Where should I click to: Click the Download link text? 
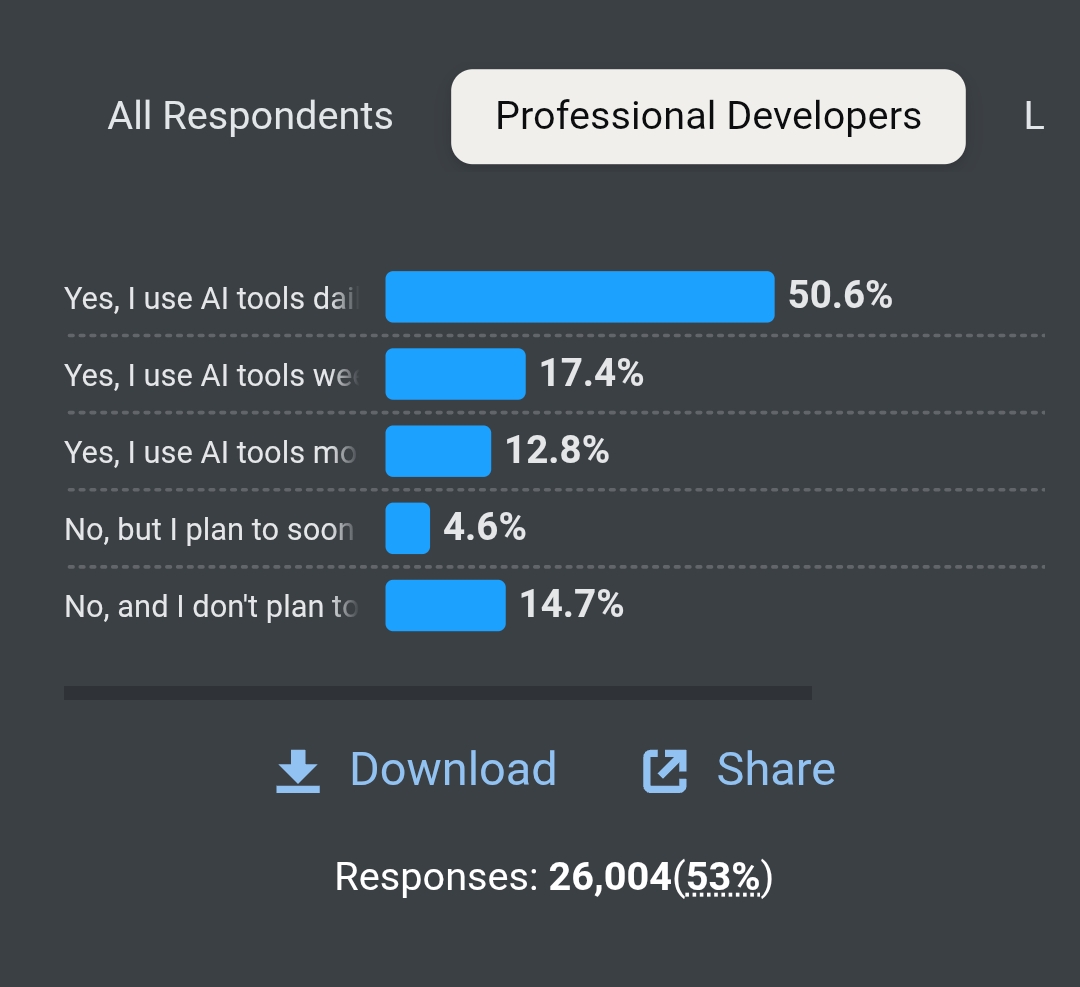(453, 769)
